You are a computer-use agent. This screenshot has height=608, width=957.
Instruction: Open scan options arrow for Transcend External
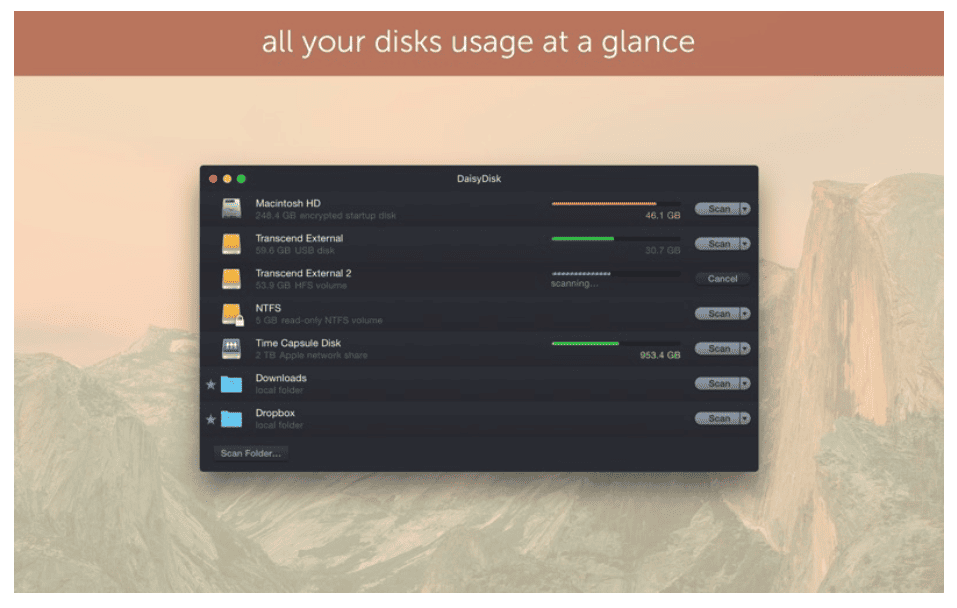click(x=745, y=244)
